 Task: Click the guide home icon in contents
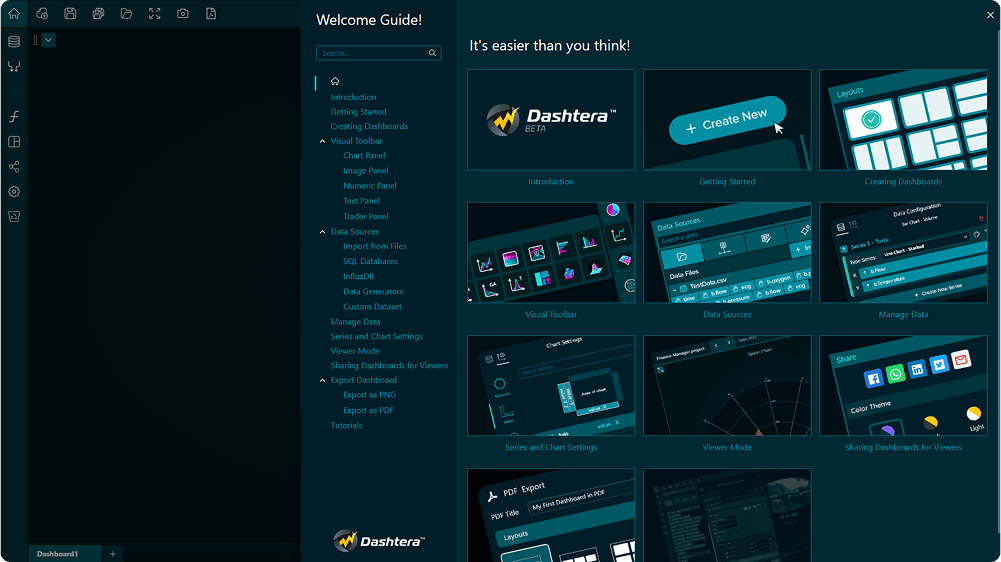coord(335,81)
